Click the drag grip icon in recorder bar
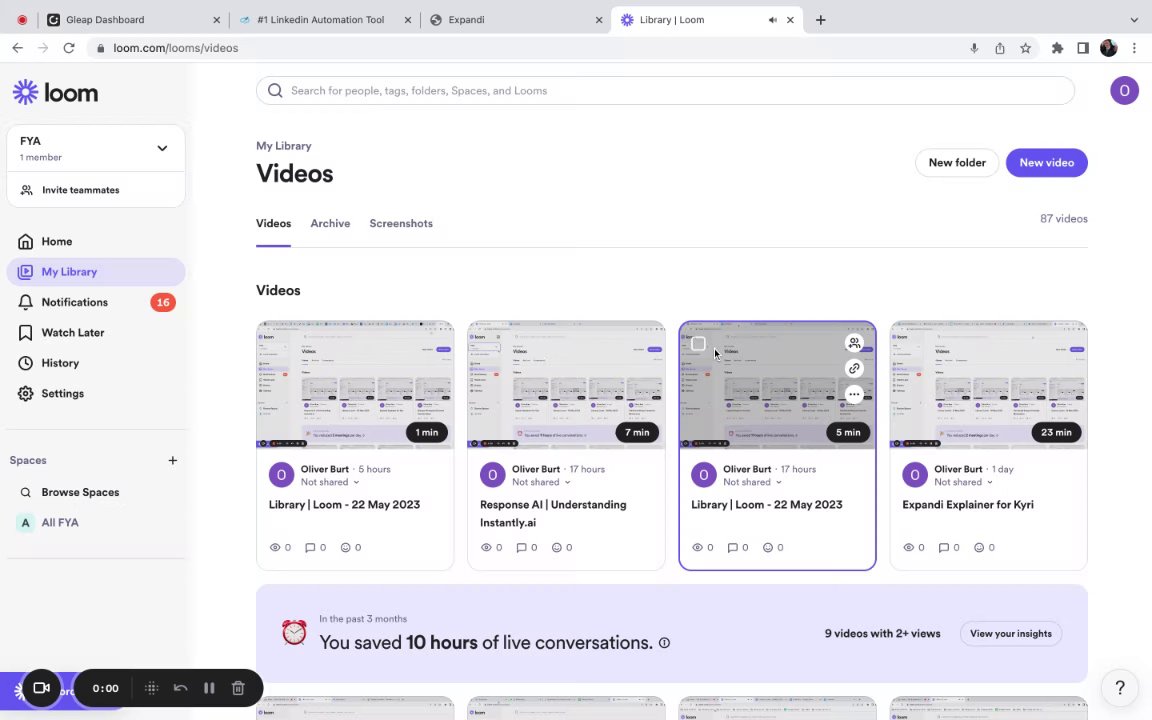1152x720 pixels. pos(151,688)
